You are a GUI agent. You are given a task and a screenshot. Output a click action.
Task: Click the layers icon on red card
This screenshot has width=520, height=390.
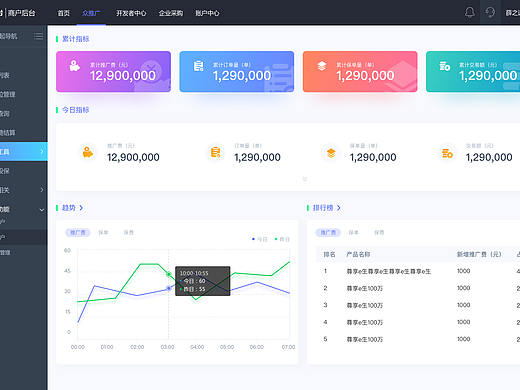click(x=322, y=66)
